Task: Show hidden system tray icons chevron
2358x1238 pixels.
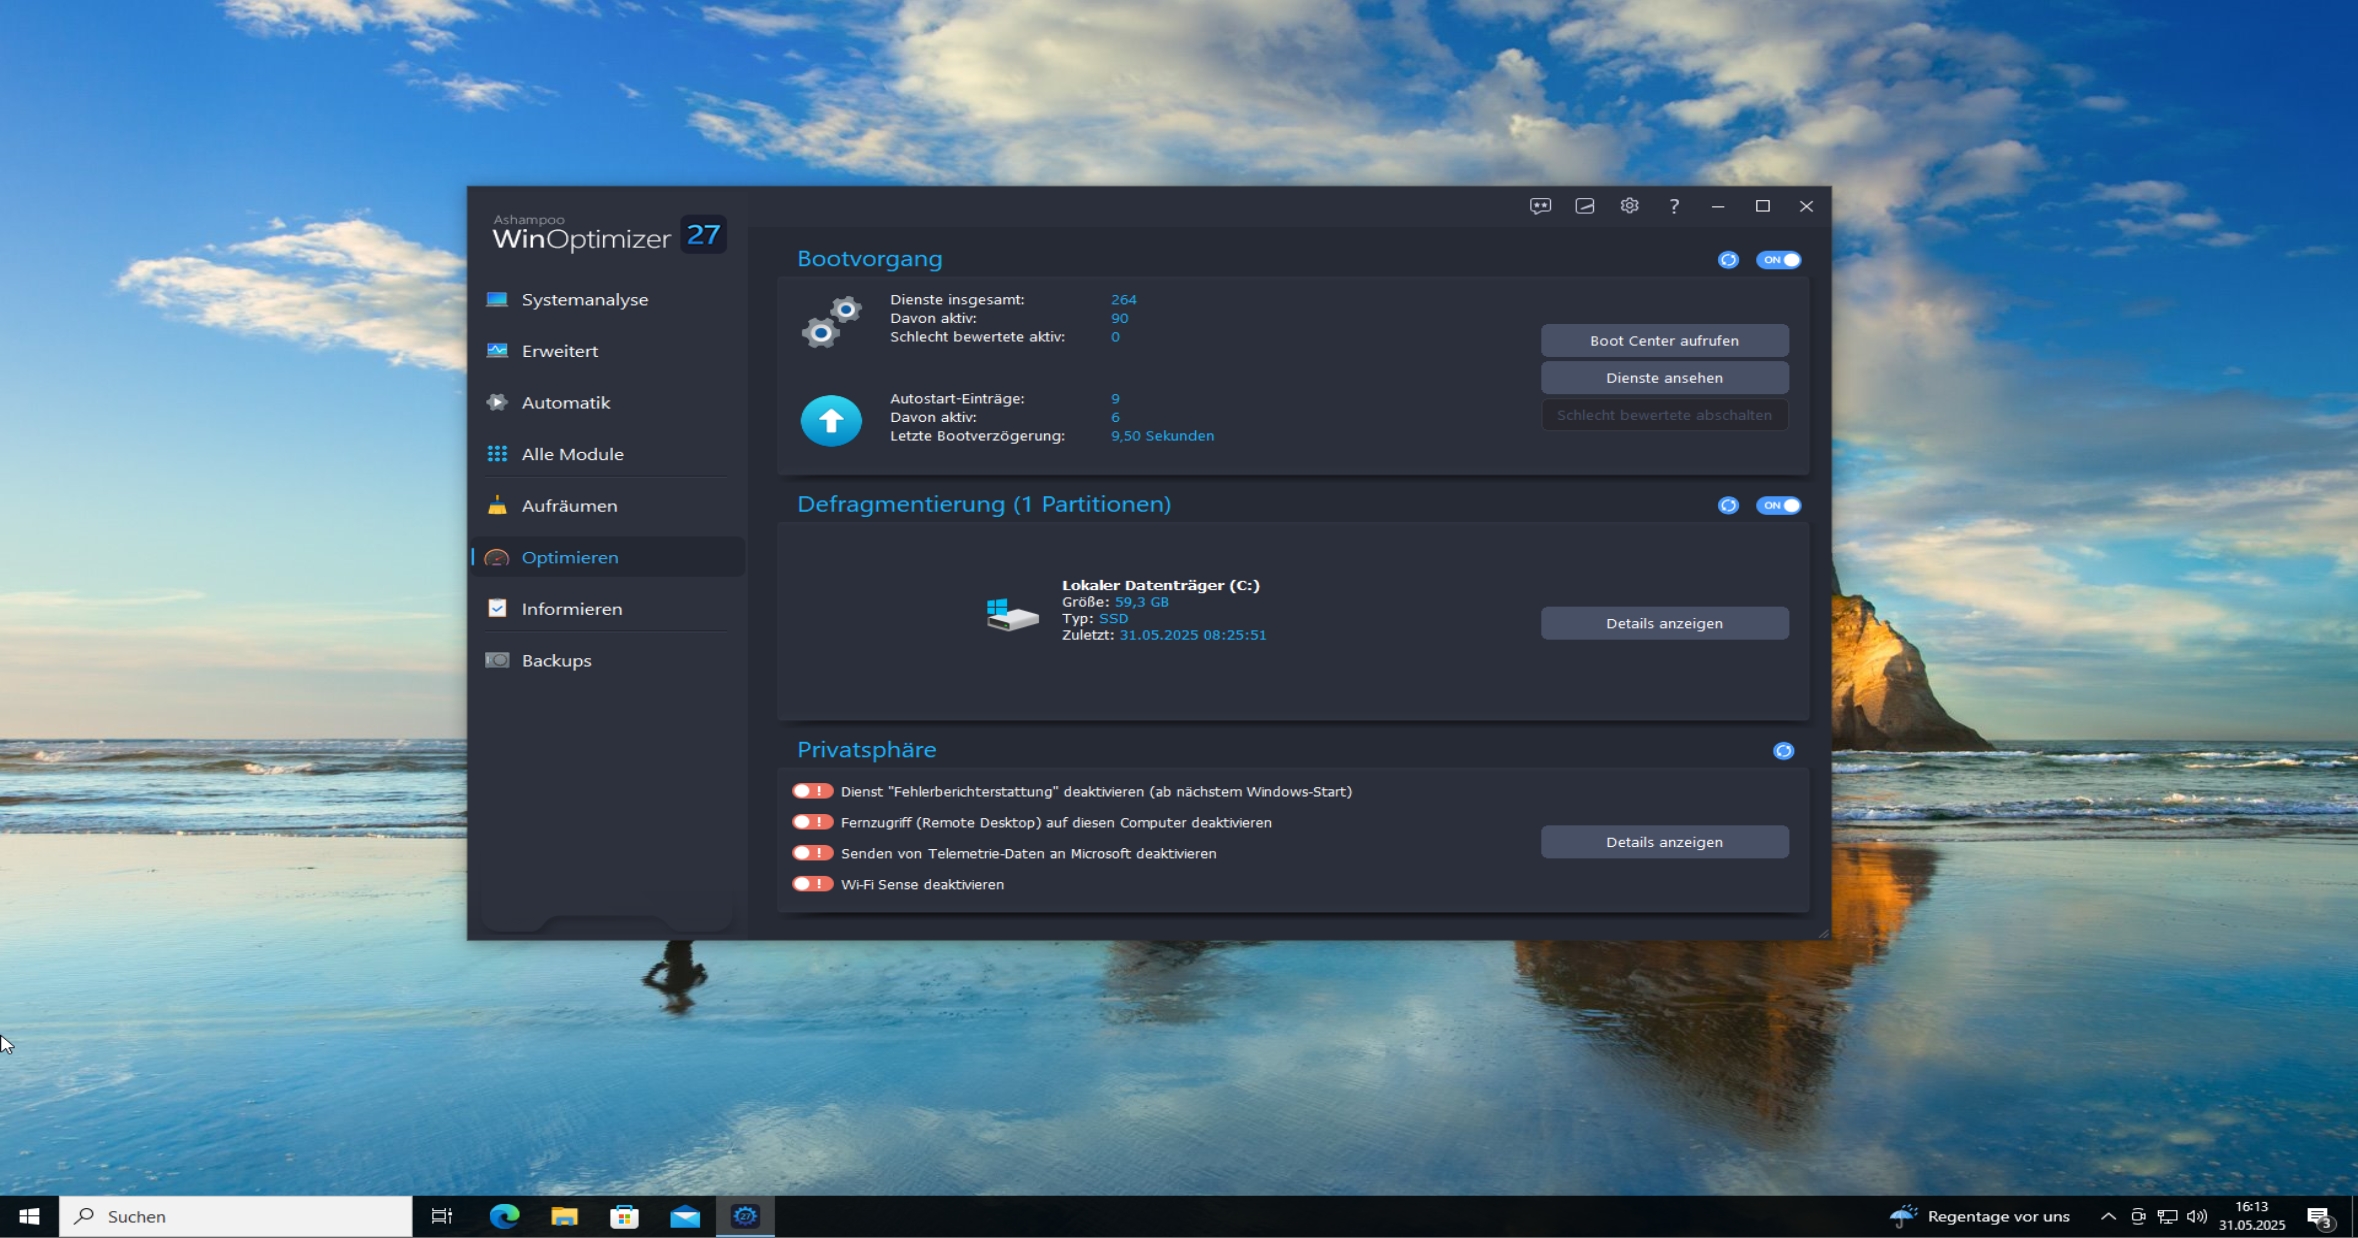Action: (2108, 1217)
